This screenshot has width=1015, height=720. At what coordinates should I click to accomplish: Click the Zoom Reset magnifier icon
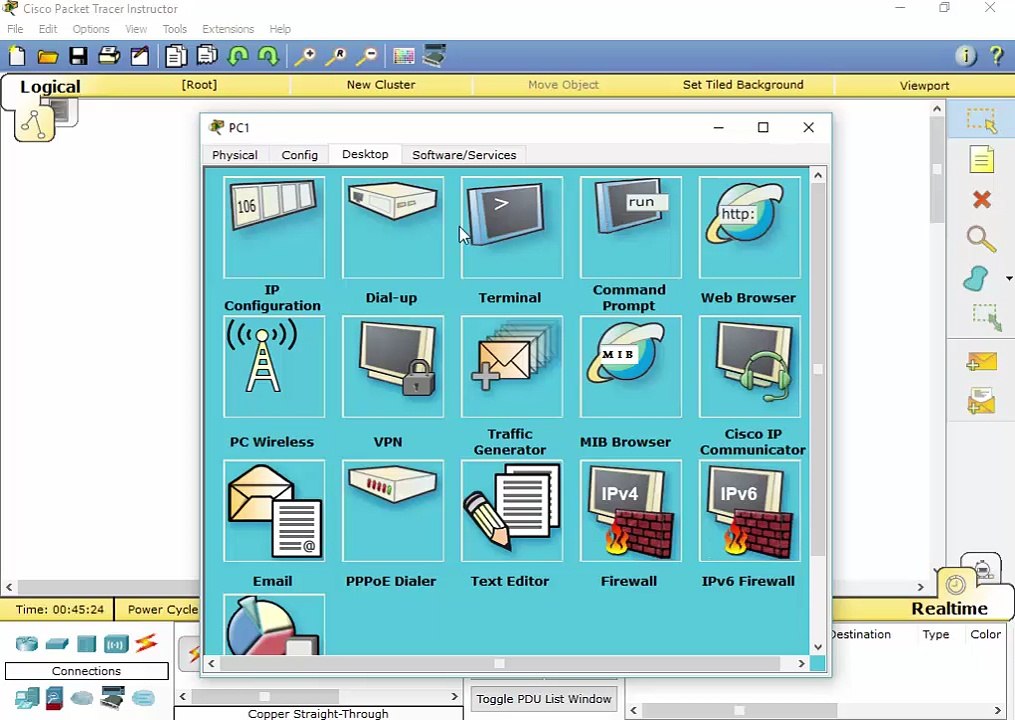pyautogui.click(x=336, y=56)
